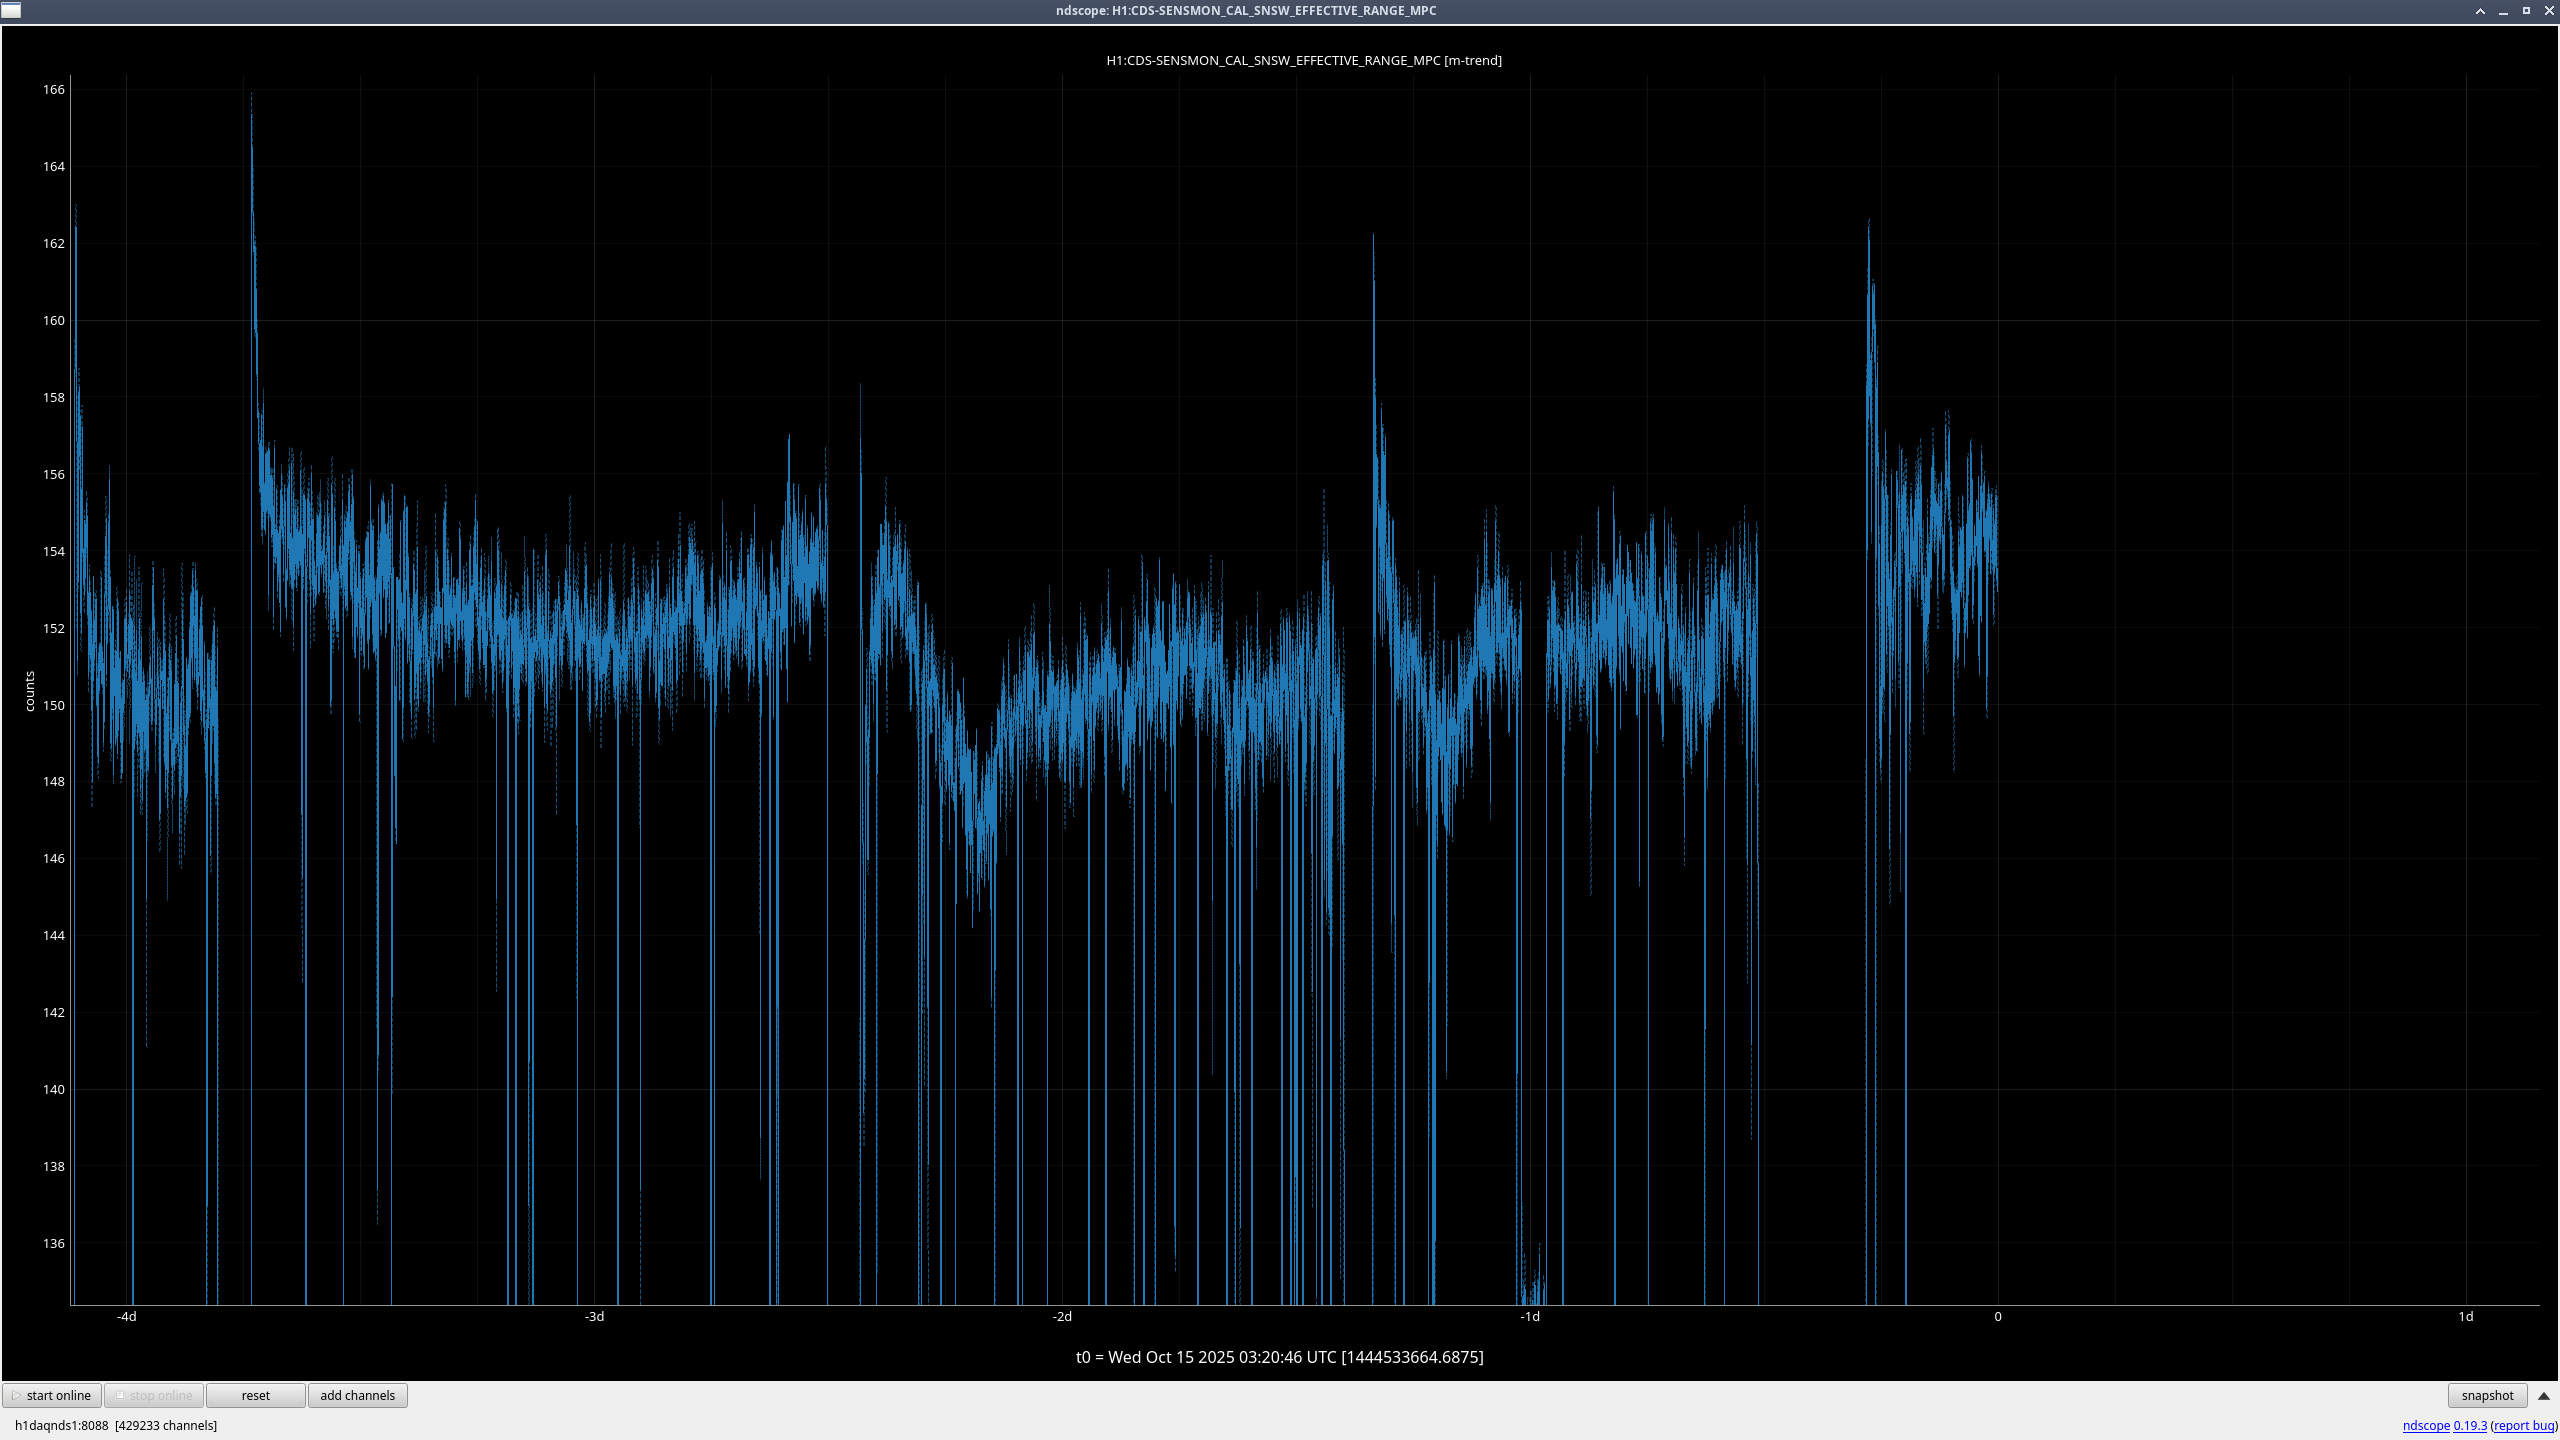Click the plot title channel name label
The height and width of the screenshot is (1440, 2560).
[1303, 60]
